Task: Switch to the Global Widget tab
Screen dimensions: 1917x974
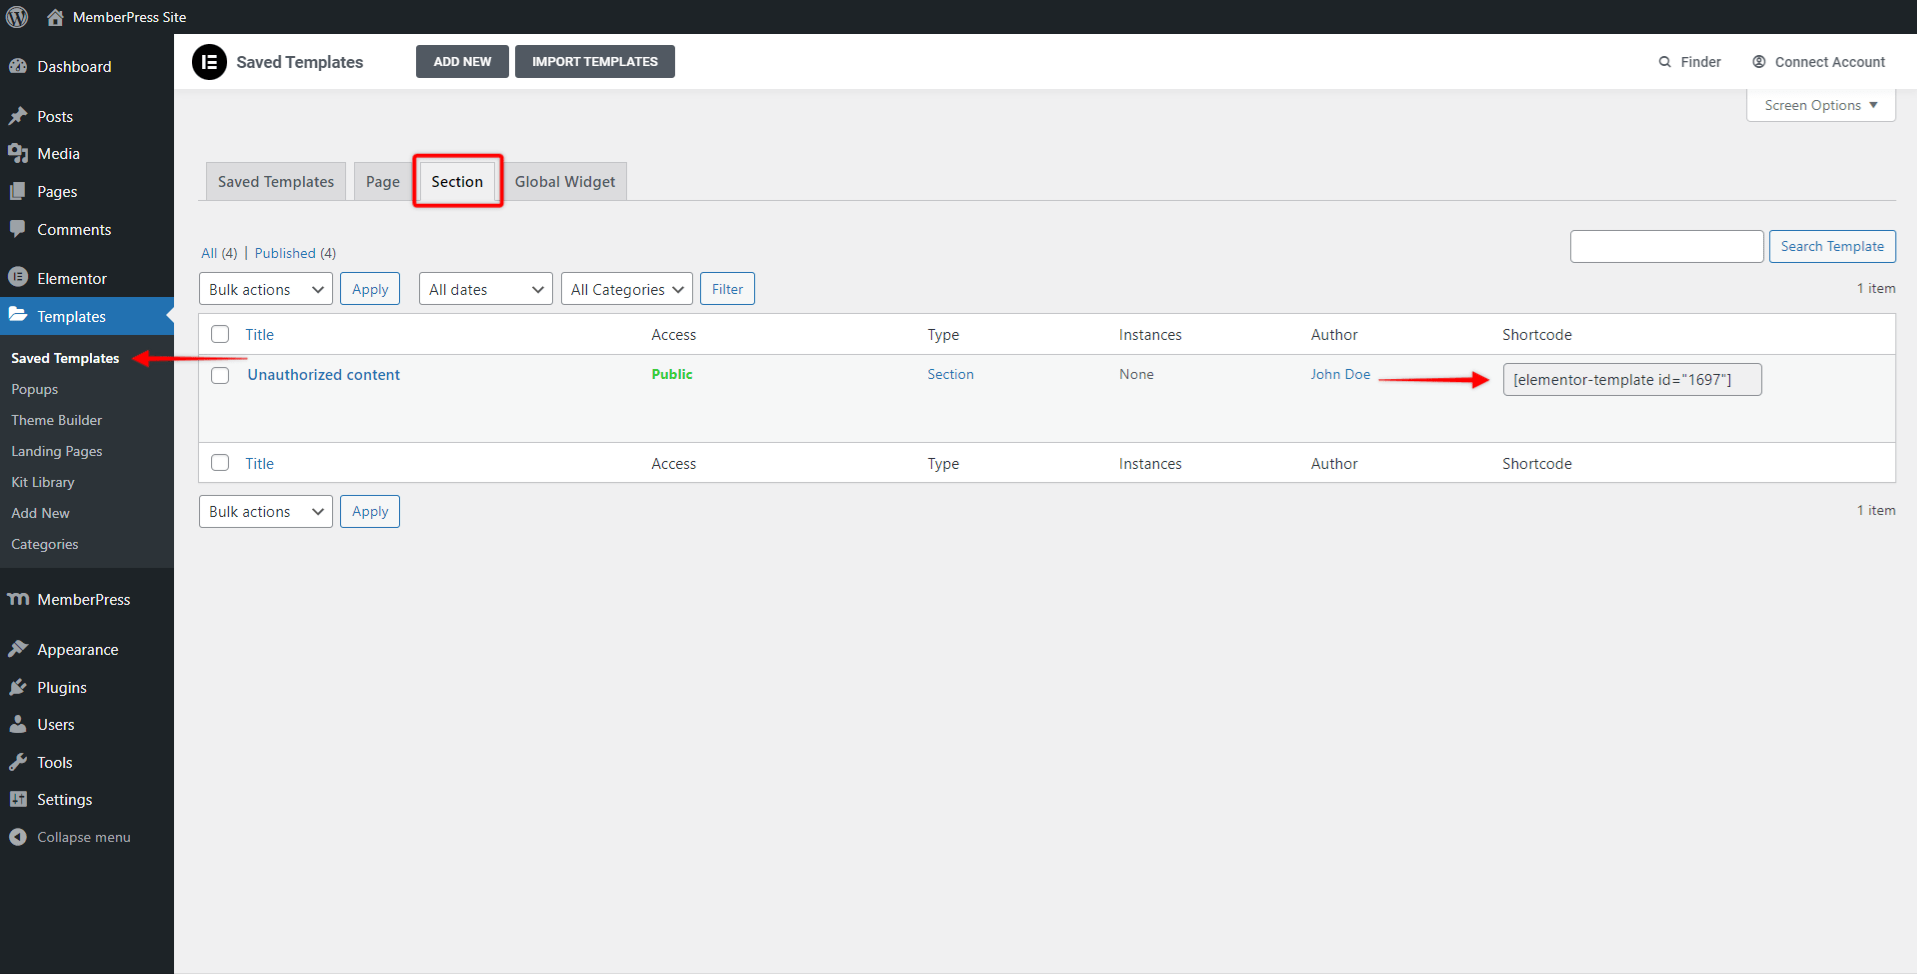Action: tap(565, 181)
